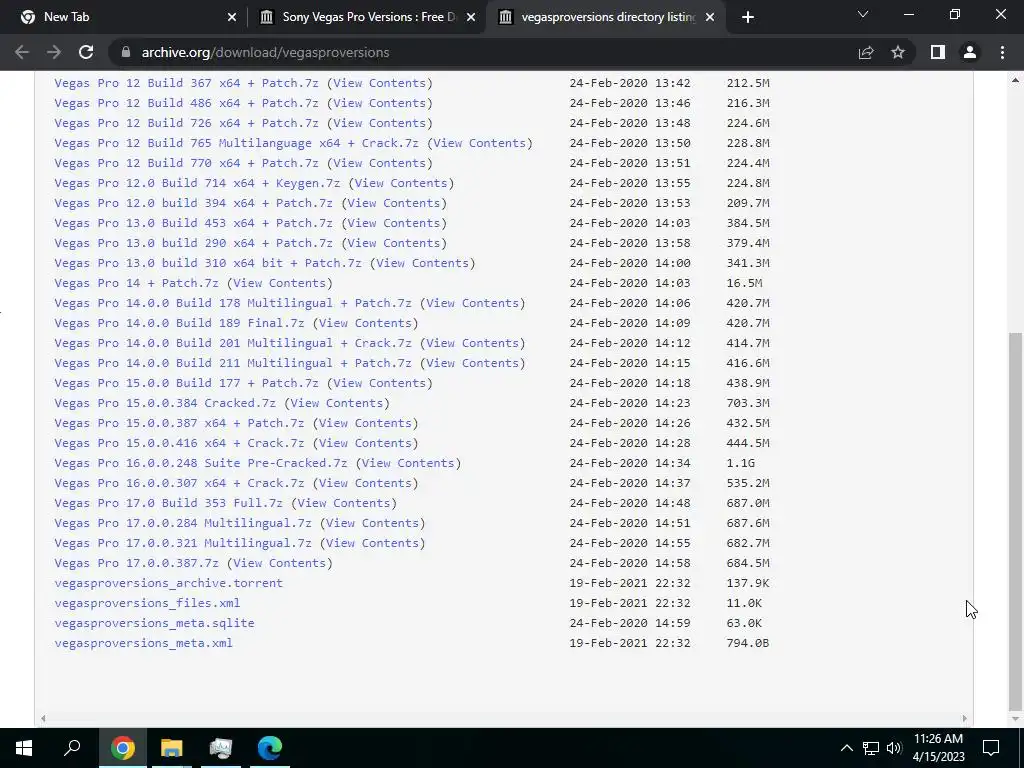Download Vegas Pro 17.0.0.387.7z
1024x768 pixels.
pyautogui.click(x=136, y=563)
